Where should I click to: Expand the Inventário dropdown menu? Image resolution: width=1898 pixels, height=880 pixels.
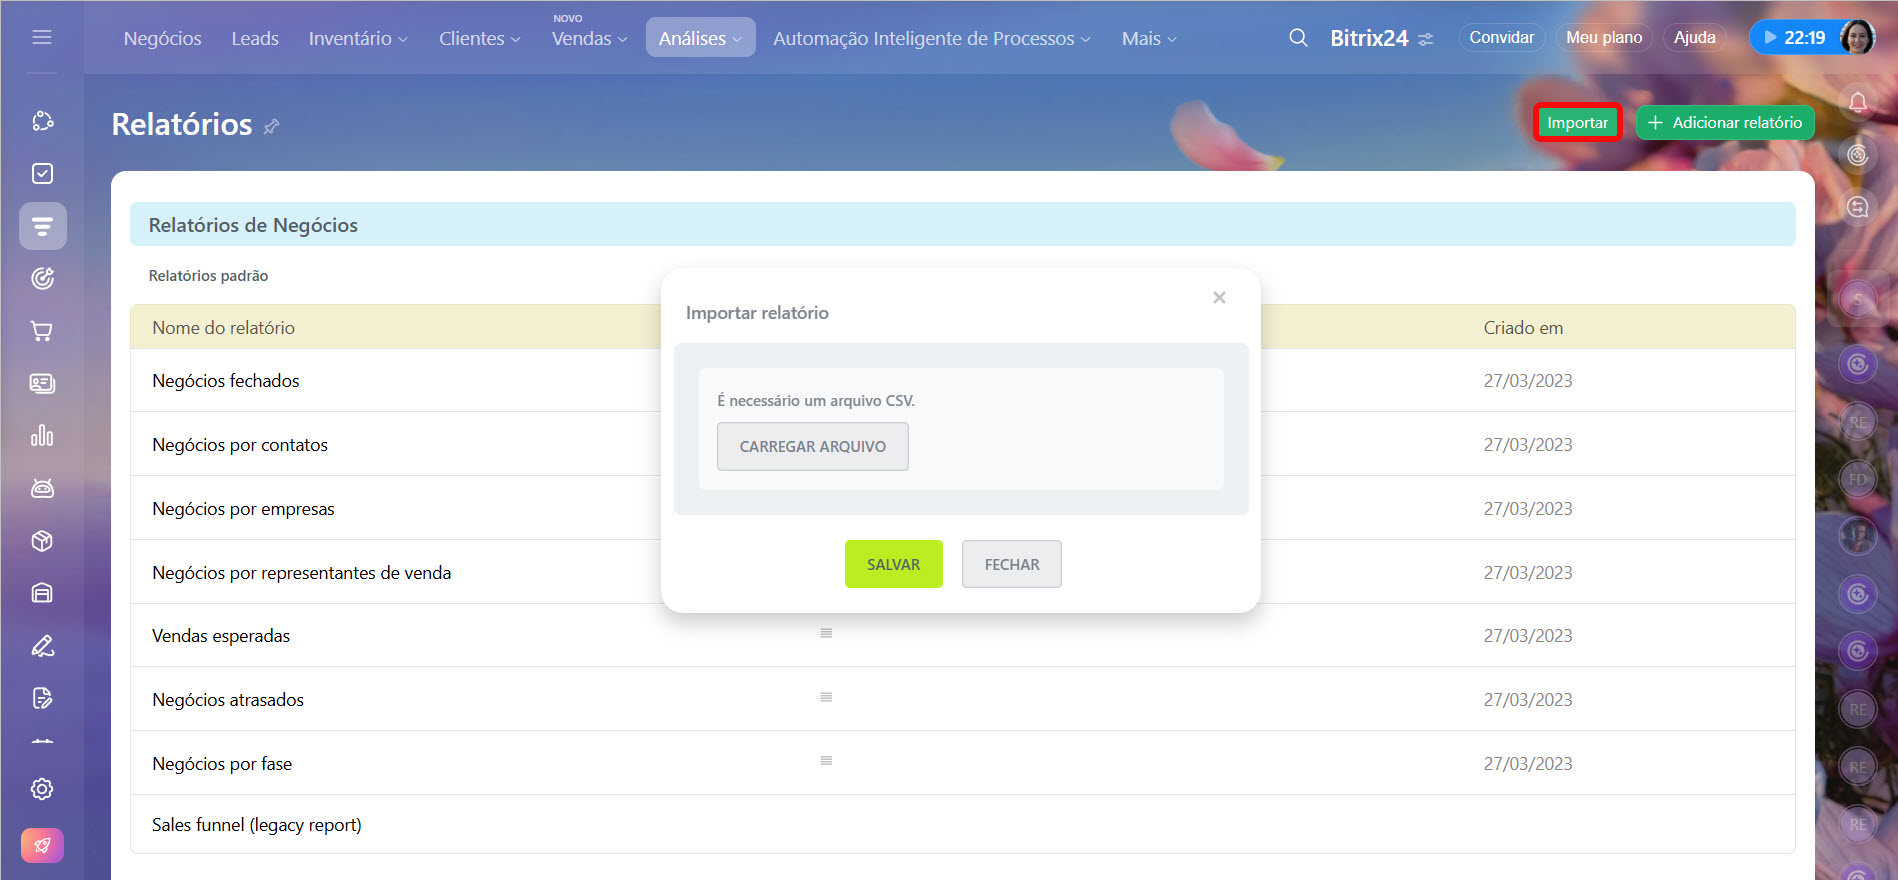pos(357,39)
